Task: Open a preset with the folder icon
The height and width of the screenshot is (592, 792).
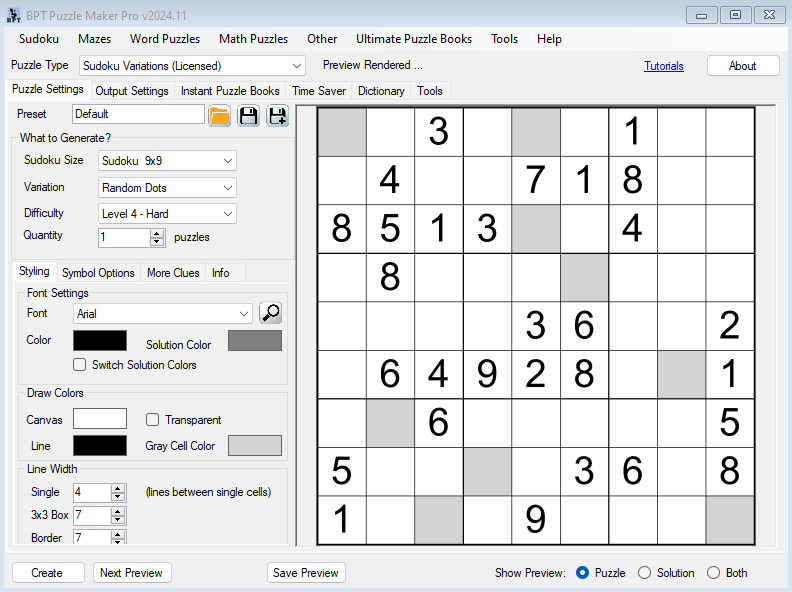Action: pyautogui.click(x=219, y=116)
